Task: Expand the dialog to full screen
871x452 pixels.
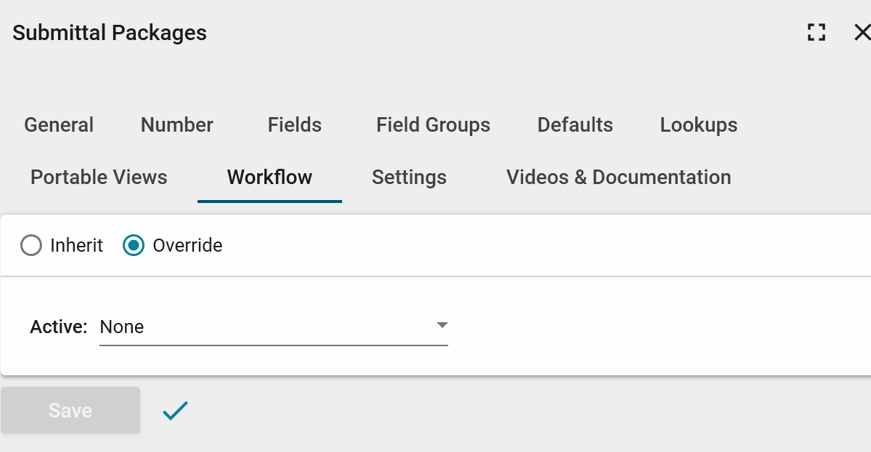Action: coord(816,33)
